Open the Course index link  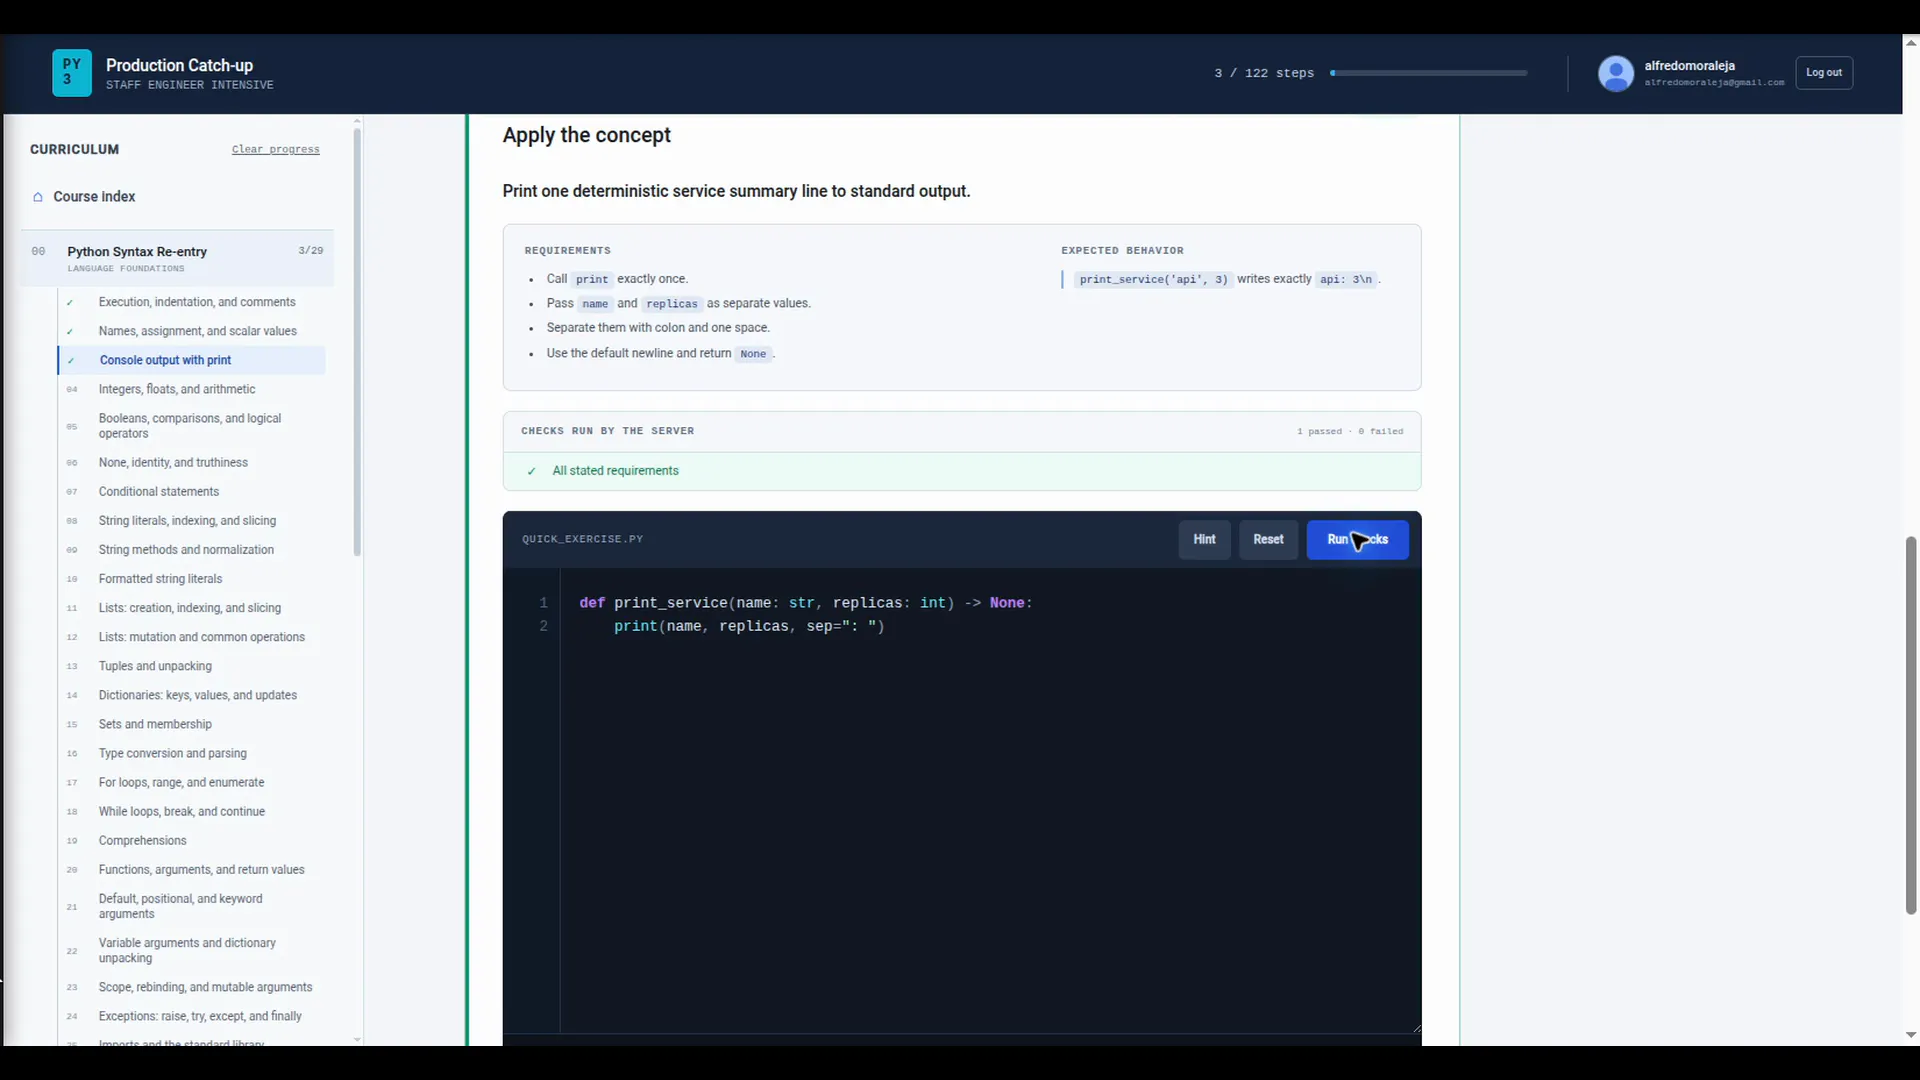[94, 197]
